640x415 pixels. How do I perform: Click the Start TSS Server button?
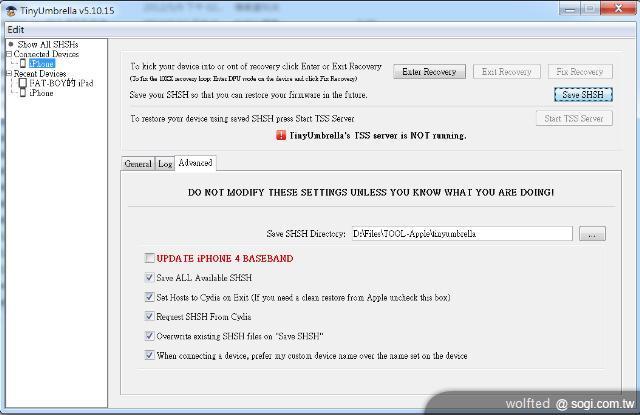[x=574, y=118]
